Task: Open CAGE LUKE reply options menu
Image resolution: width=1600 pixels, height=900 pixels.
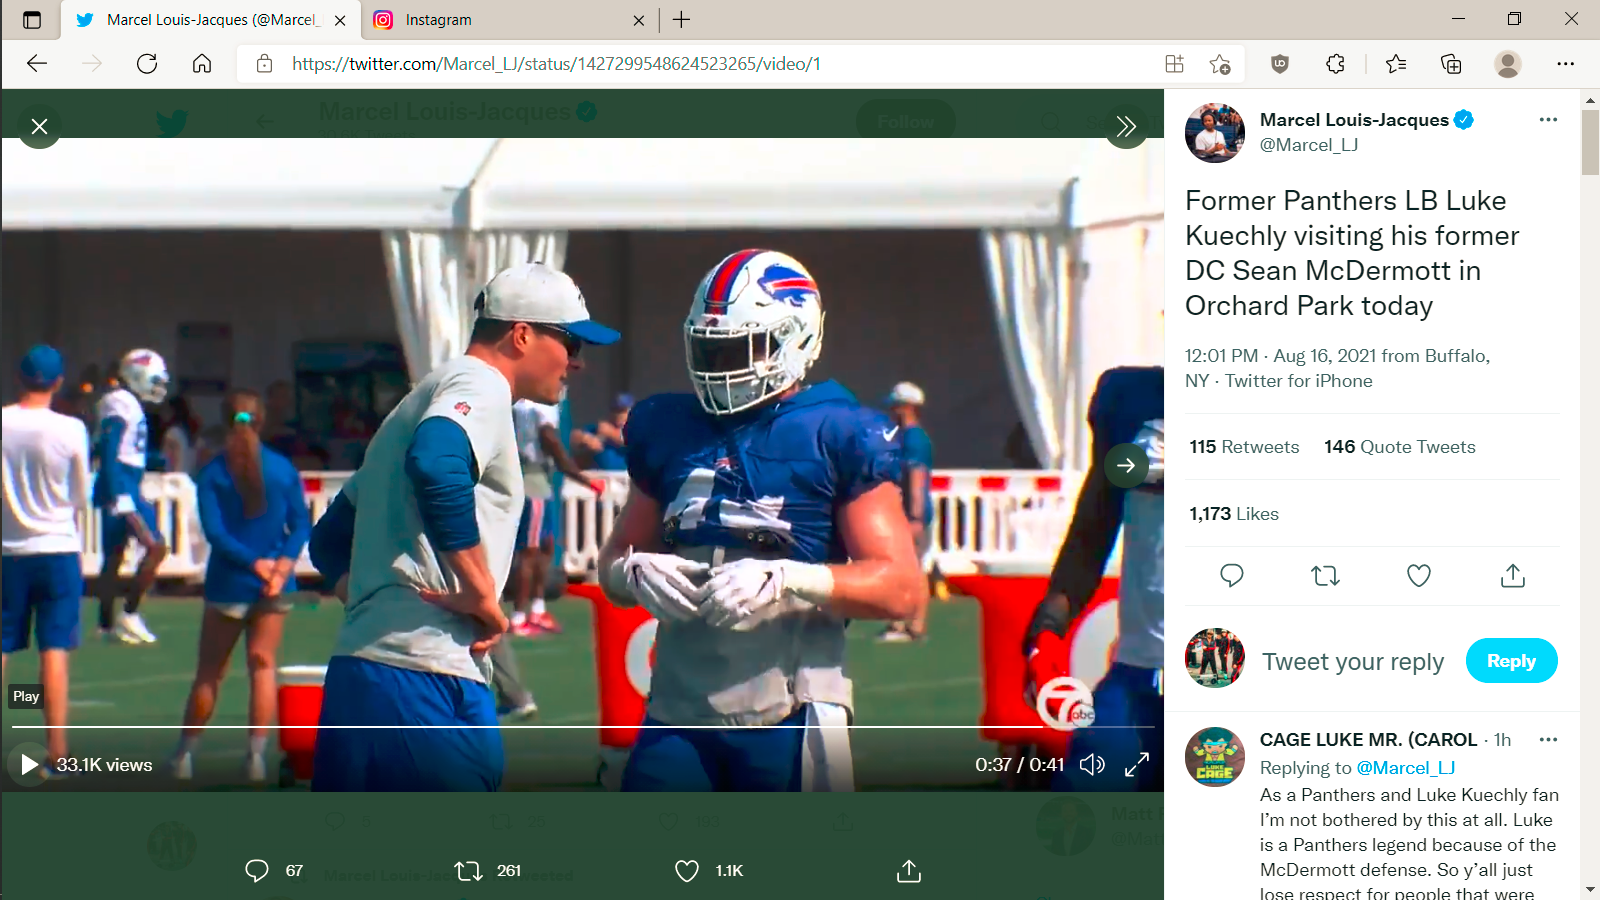Action: click(x=1548, y=740)
